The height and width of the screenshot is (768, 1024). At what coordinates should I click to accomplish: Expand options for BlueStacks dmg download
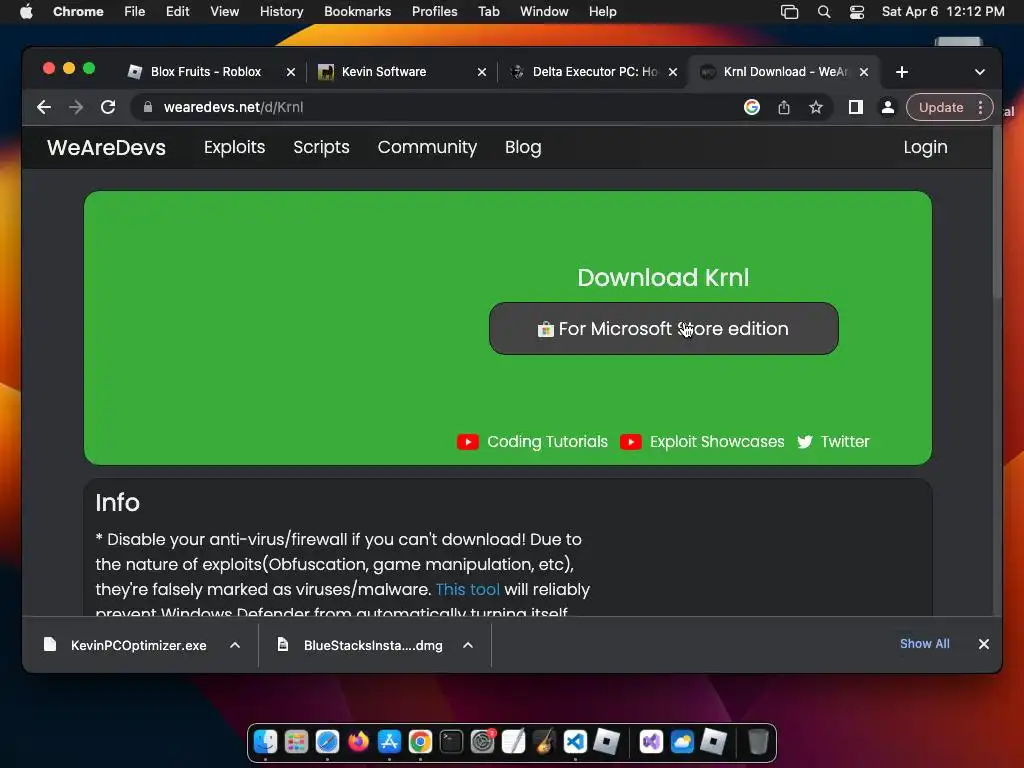(468, 645)
